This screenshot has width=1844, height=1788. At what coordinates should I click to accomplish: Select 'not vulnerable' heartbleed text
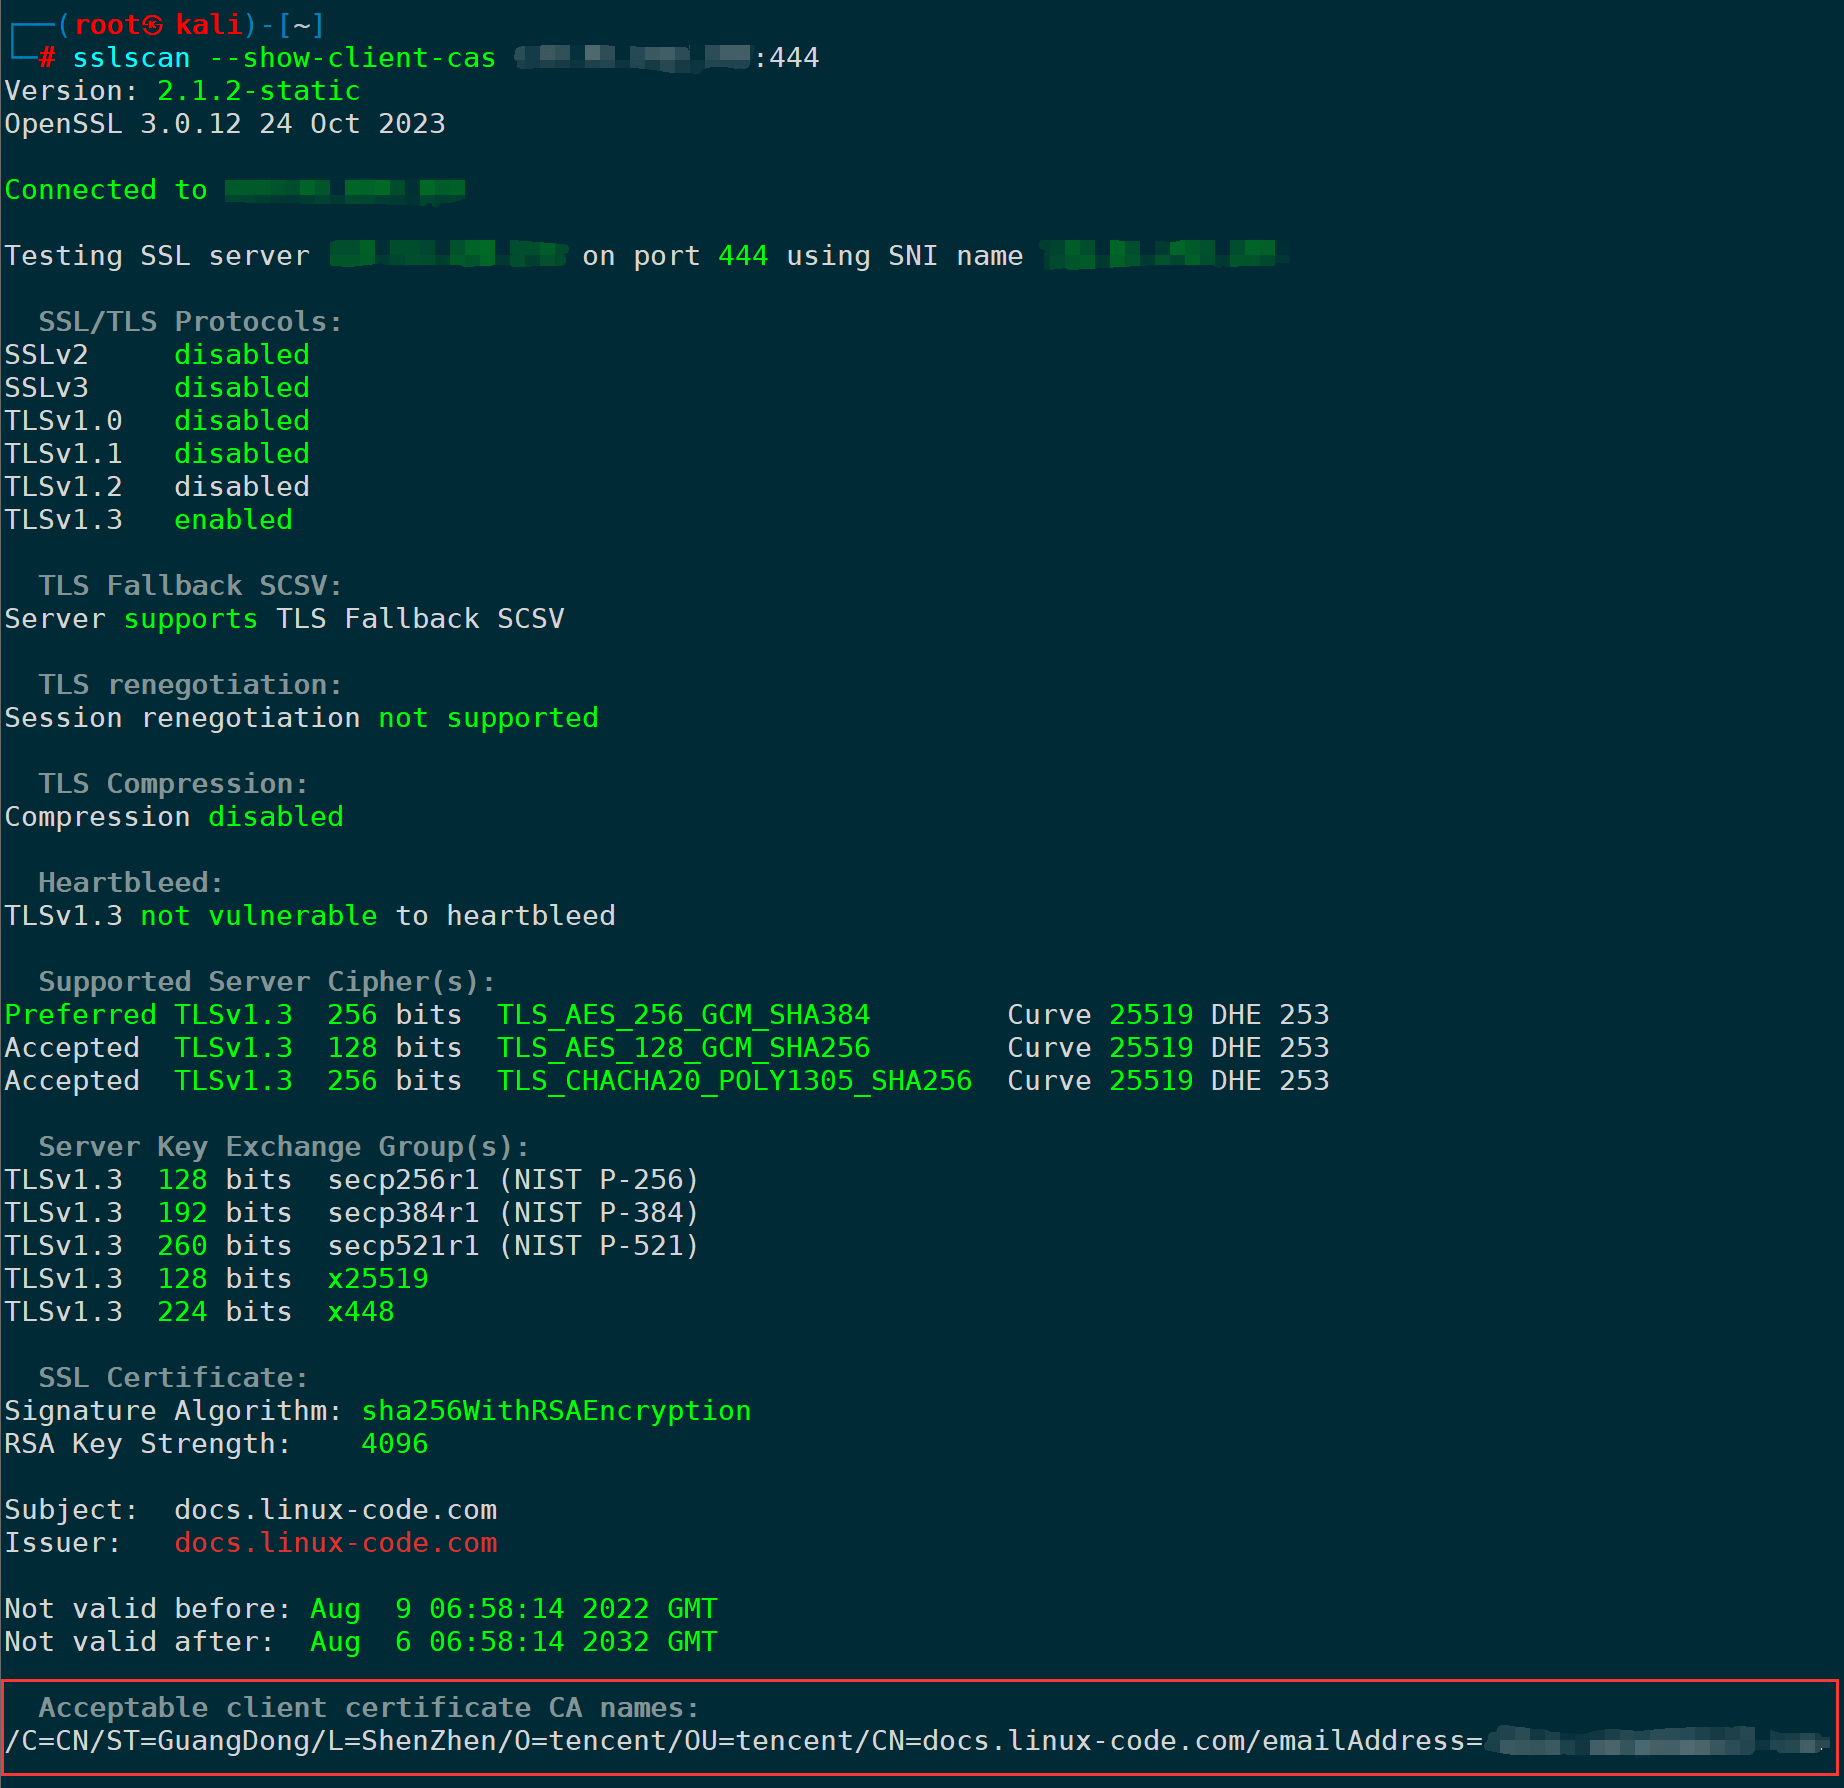pos(259,916)
